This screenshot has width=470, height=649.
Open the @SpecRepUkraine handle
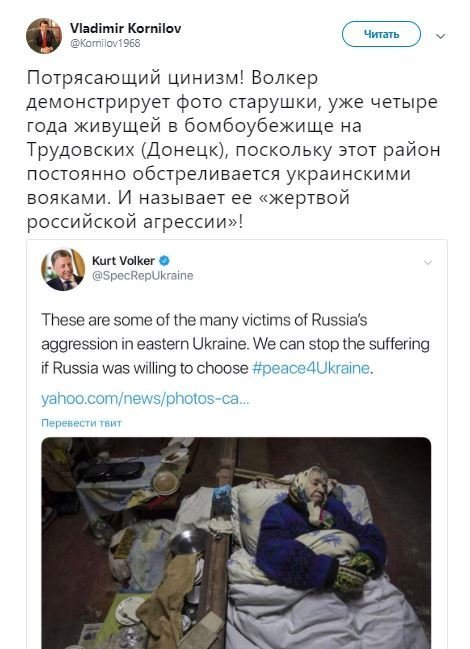(x=142, y=276)
